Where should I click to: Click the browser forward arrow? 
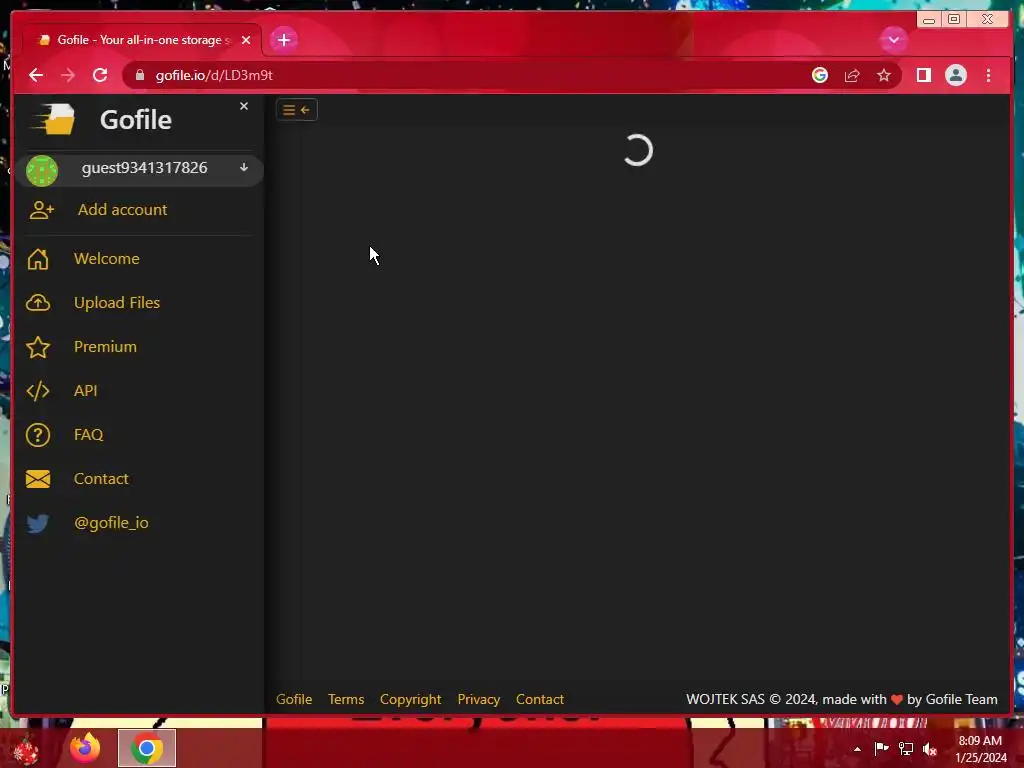click(68, 75)
